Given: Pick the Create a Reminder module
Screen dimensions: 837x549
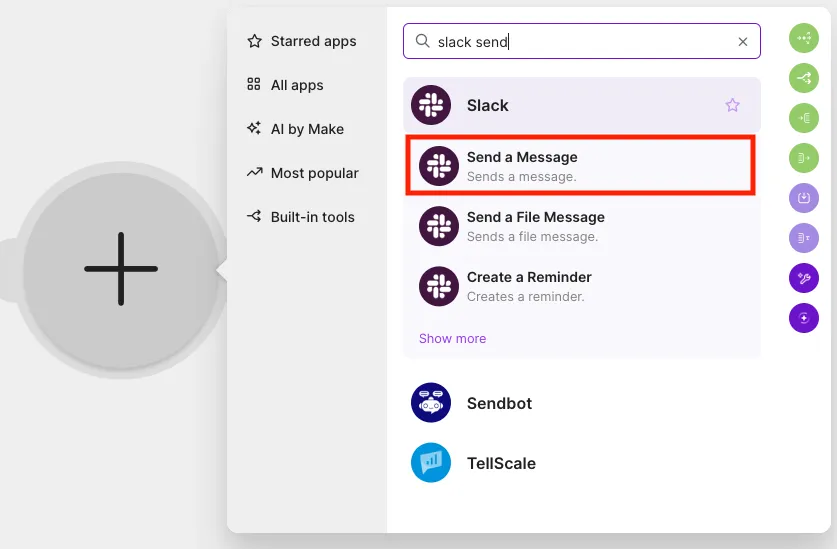Looking at the screenshot, I should (581, 286).
